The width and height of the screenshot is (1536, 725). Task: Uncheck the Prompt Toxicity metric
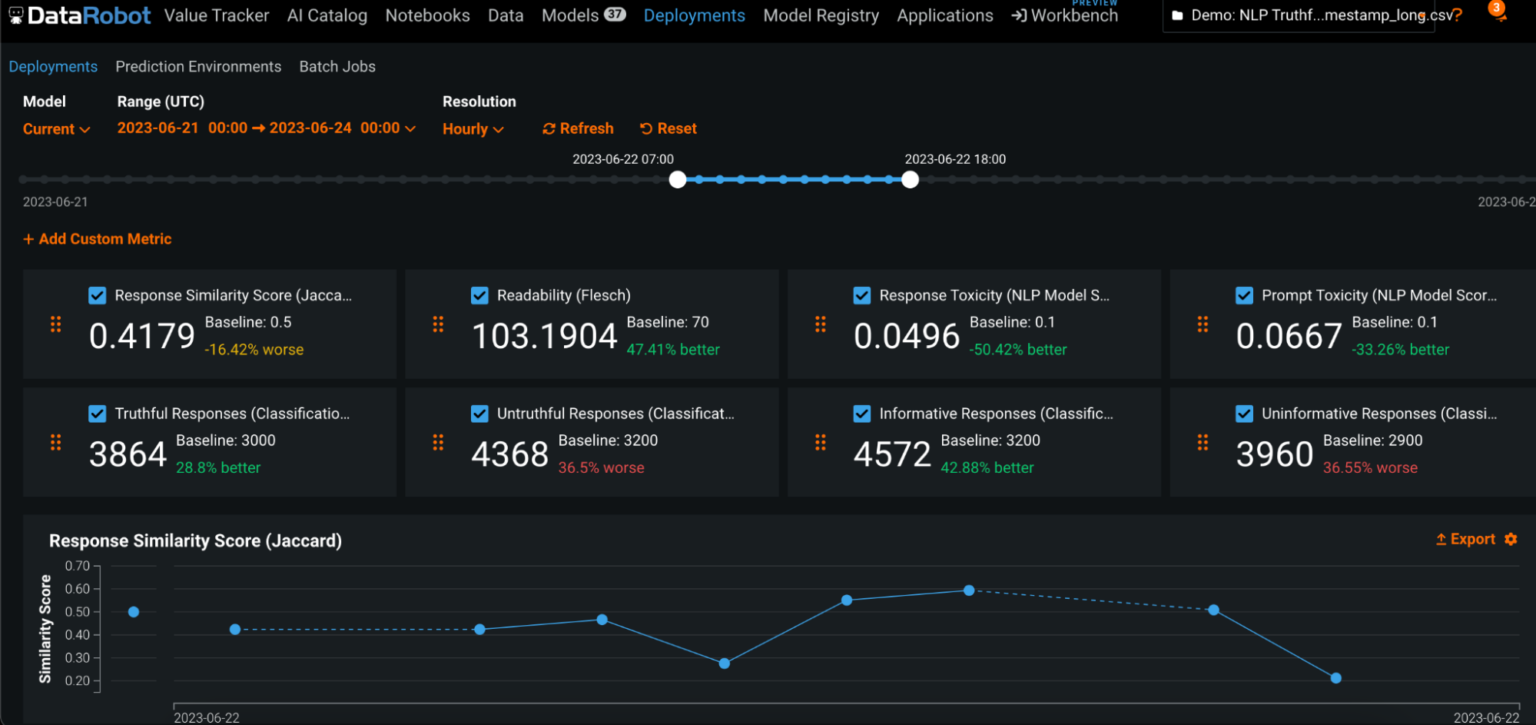click(1244, 295)
